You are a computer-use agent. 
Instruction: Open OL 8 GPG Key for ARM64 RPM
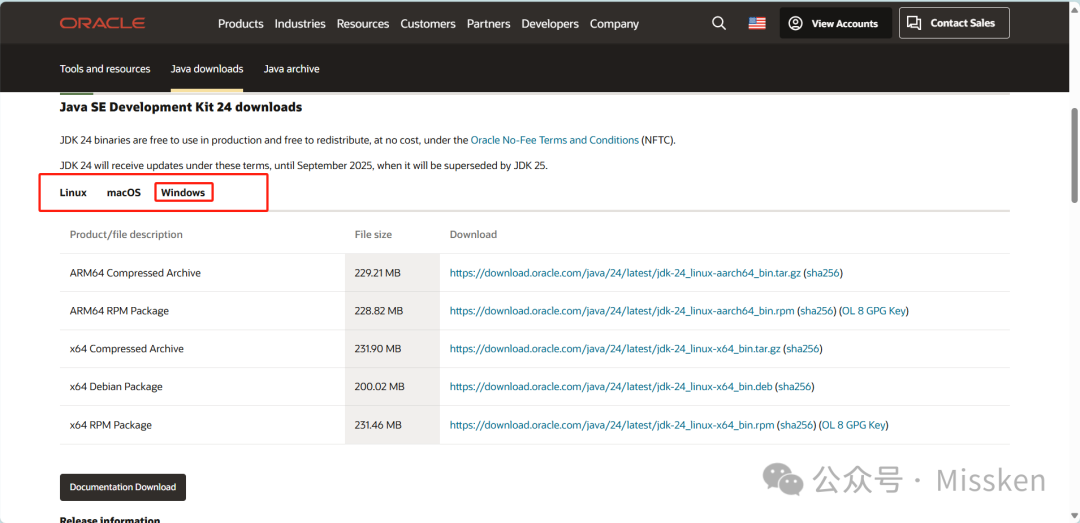click(x=873, y=311)
